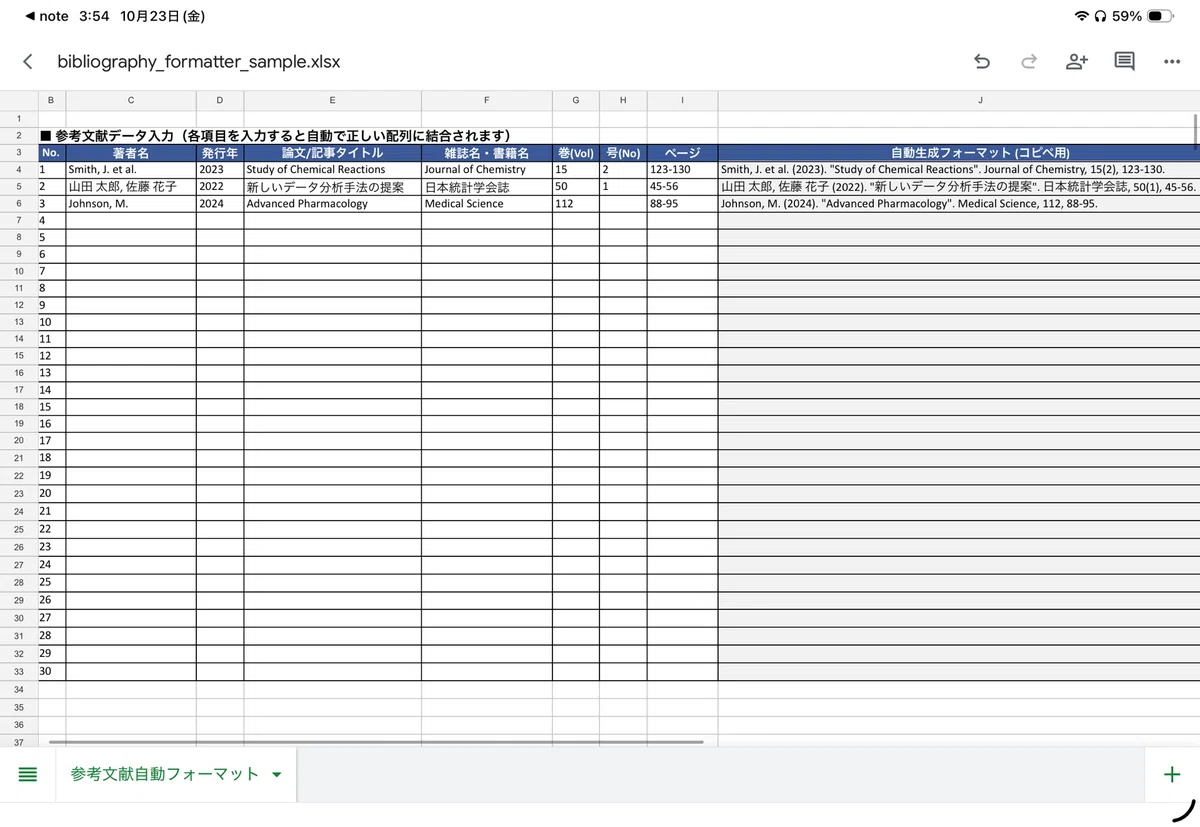The height and width of the screenshot is (827, 1200).
Task: Select column E header
Action: point(332,100)
